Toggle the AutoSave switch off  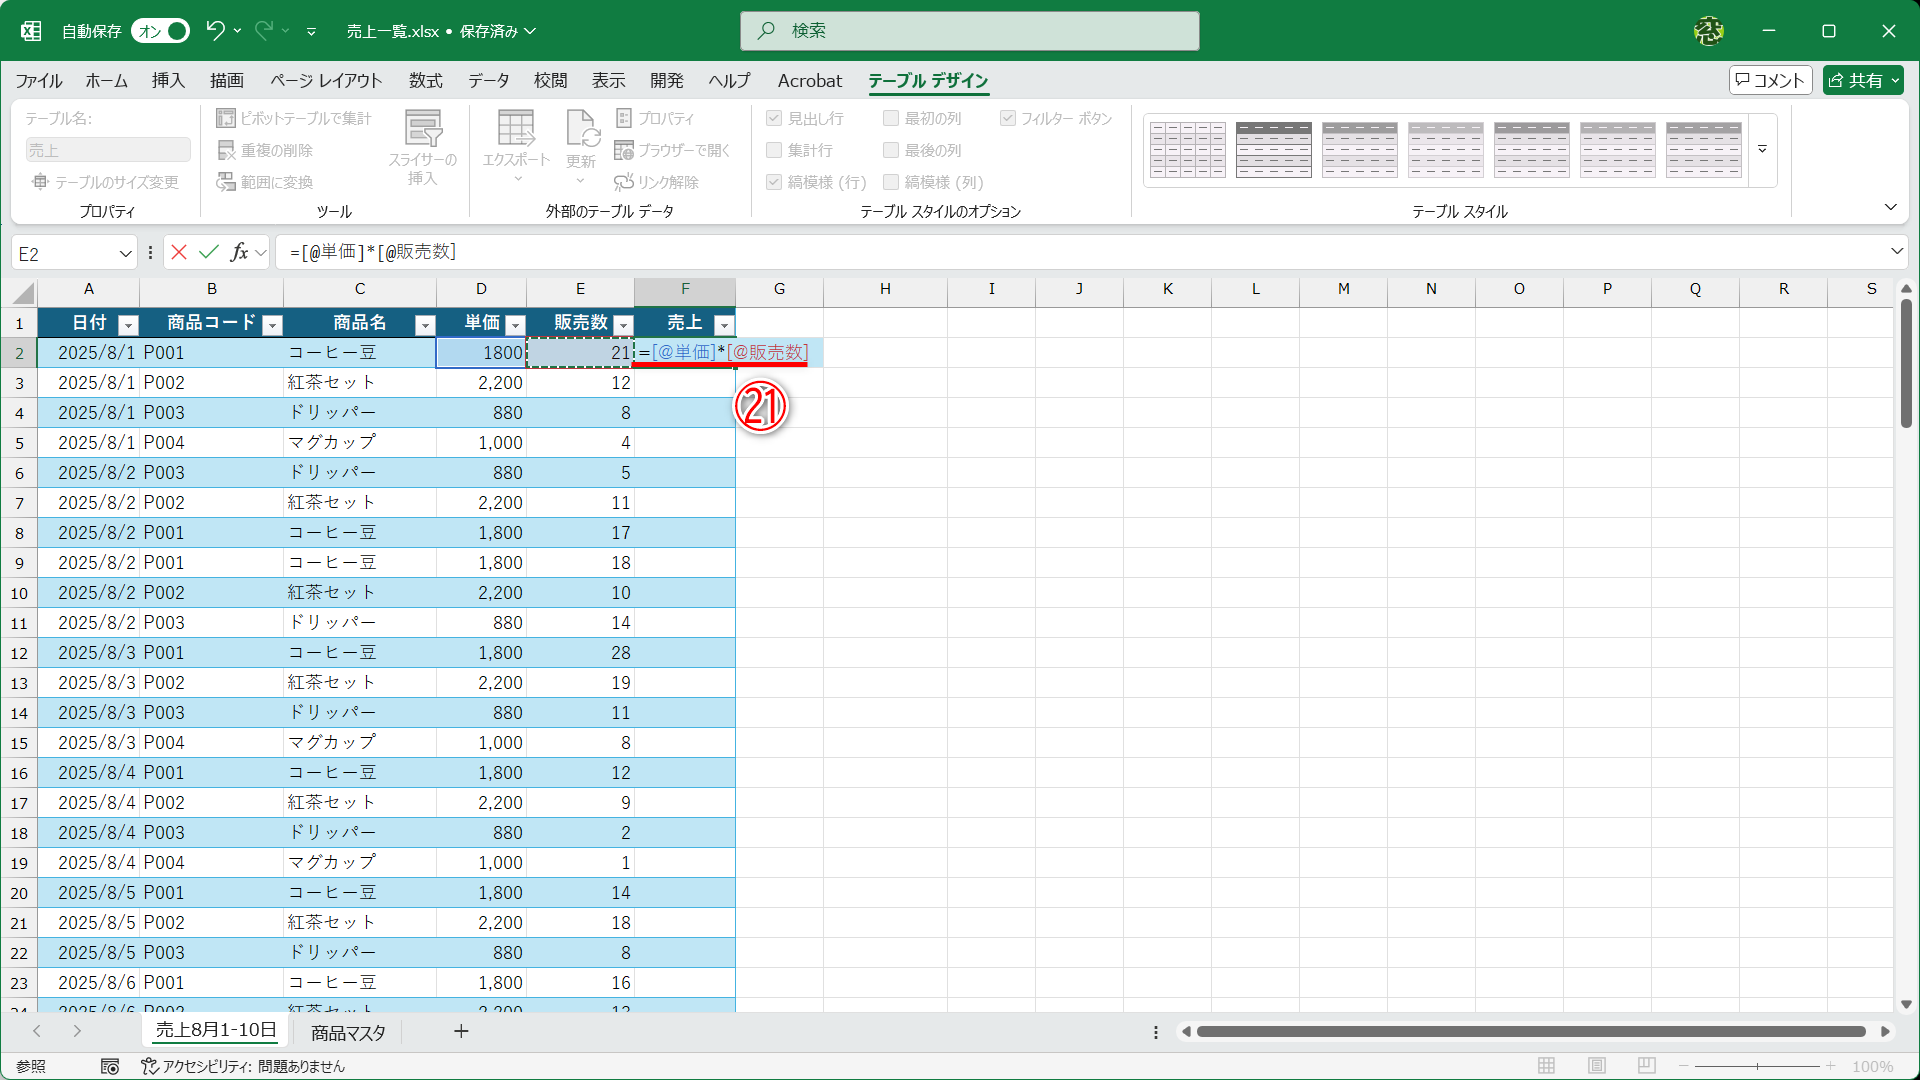pyautogui.click(x=162, y=31)
